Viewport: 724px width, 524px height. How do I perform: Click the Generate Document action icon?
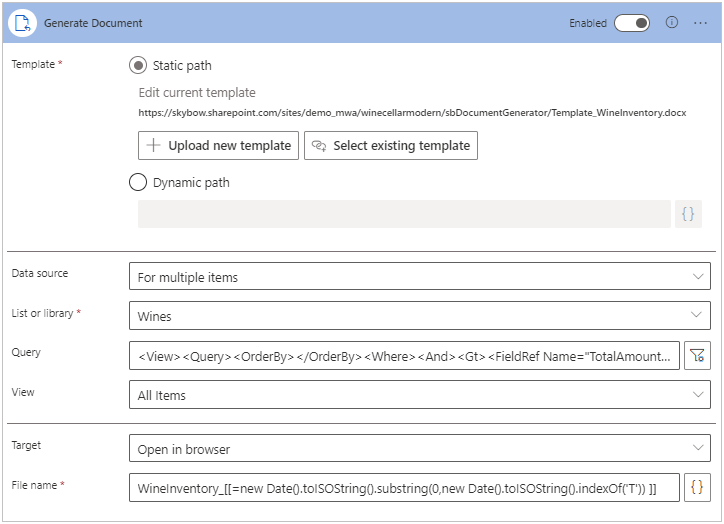(22, 22)
